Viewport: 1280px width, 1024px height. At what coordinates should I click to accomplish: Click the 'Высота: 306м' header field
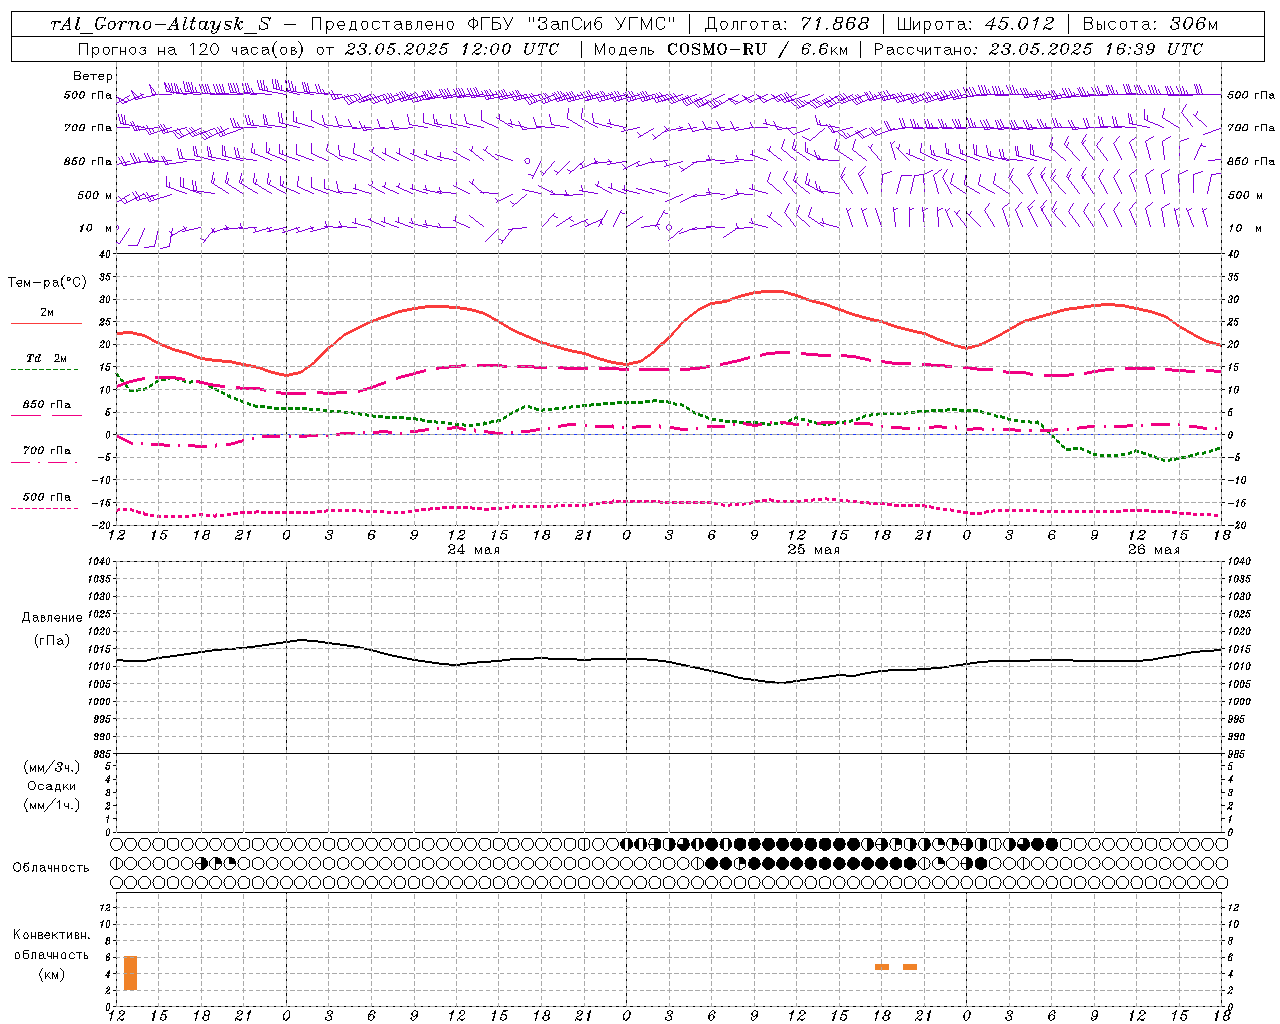[x=1150, y=24]
